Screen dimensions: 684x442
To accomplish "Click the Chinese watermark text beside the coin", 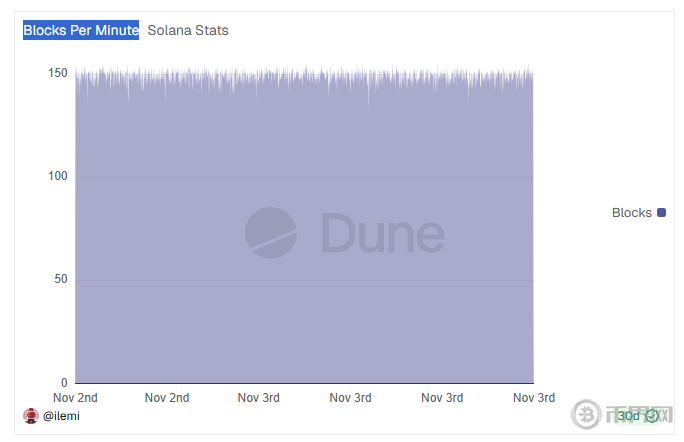I will coord(640,416).
